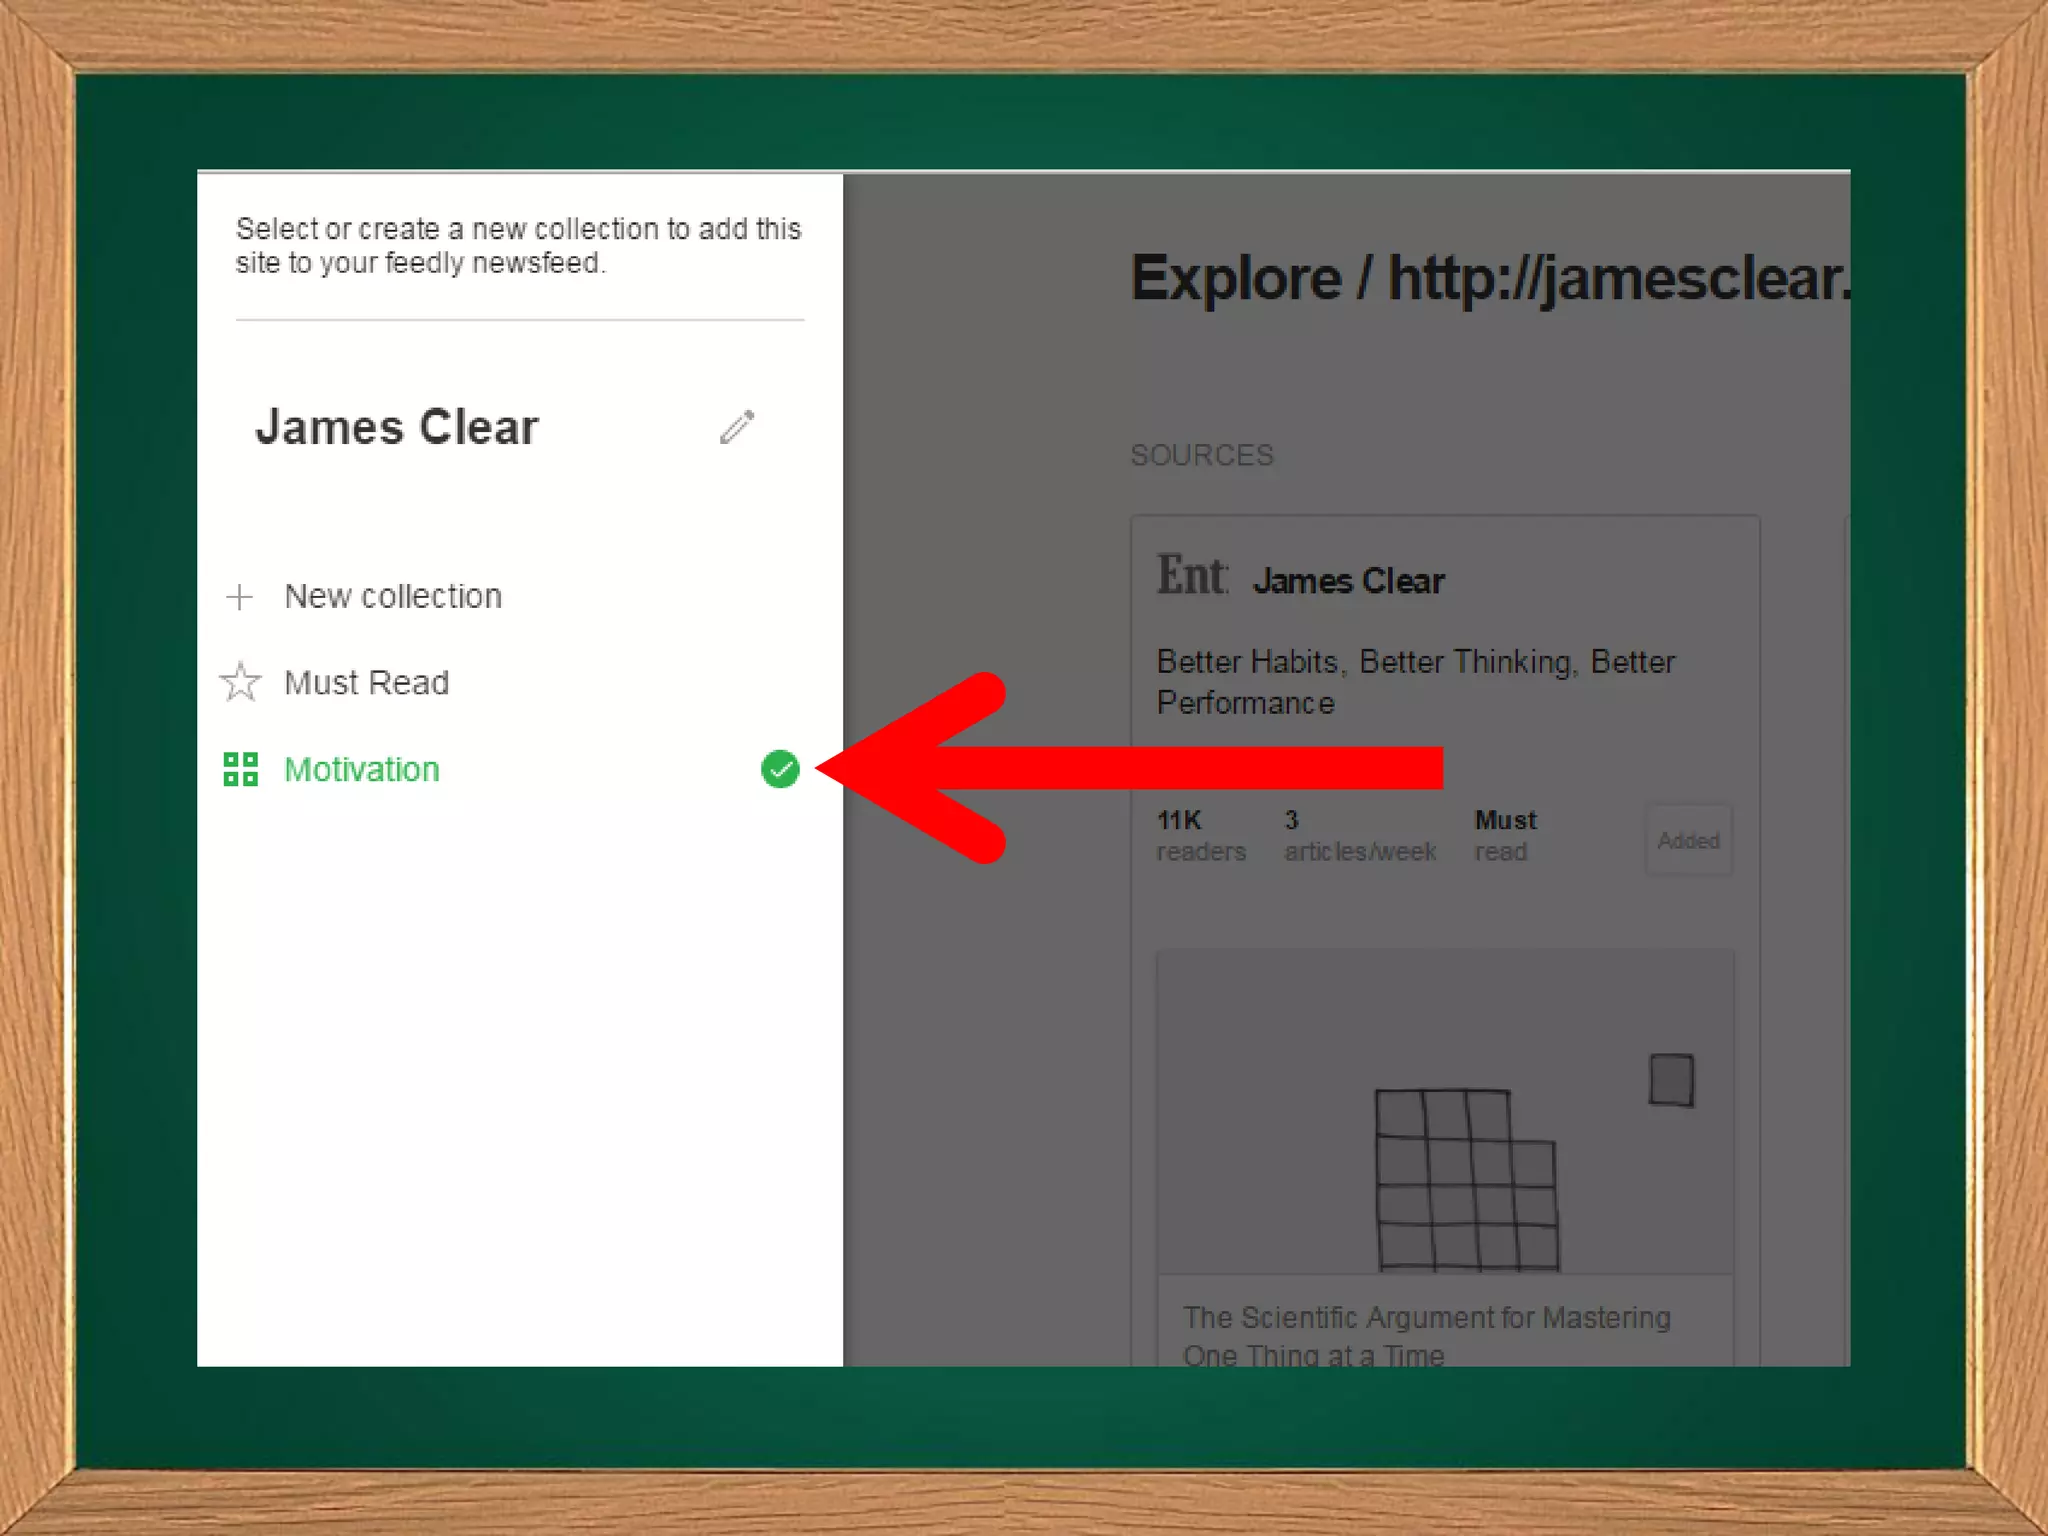
Task: Click the Explore page heading
Action: click(x=1490, y=278)
